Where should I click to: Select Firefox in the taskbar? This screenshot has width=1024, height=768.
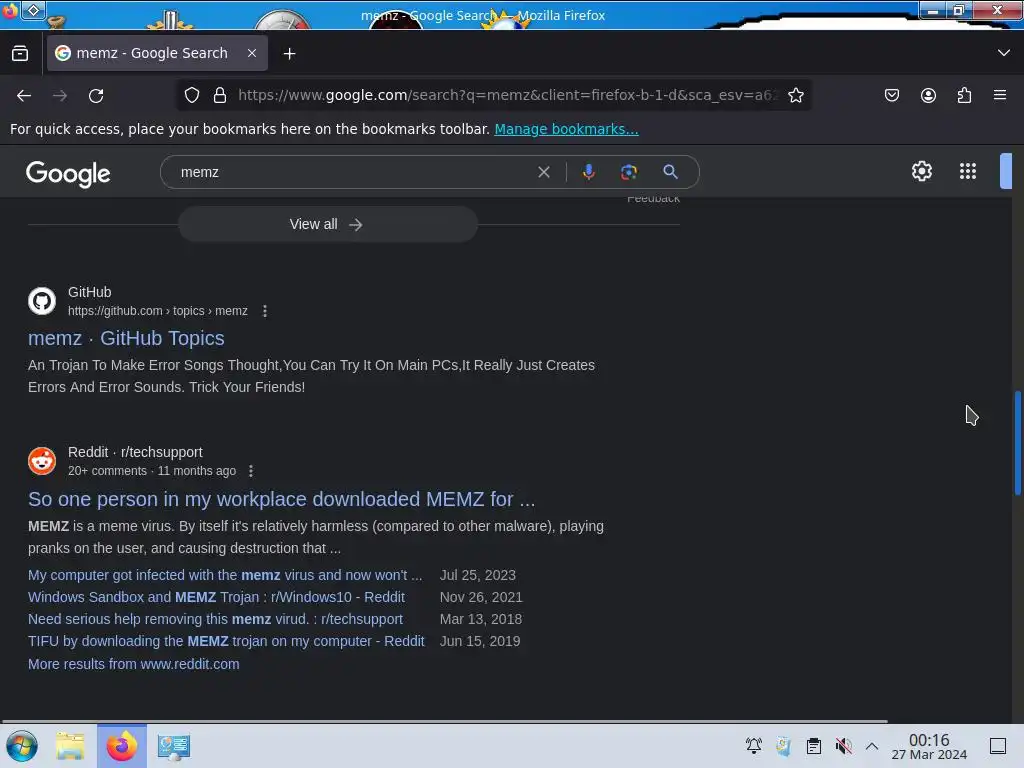(x=122, y=746)
